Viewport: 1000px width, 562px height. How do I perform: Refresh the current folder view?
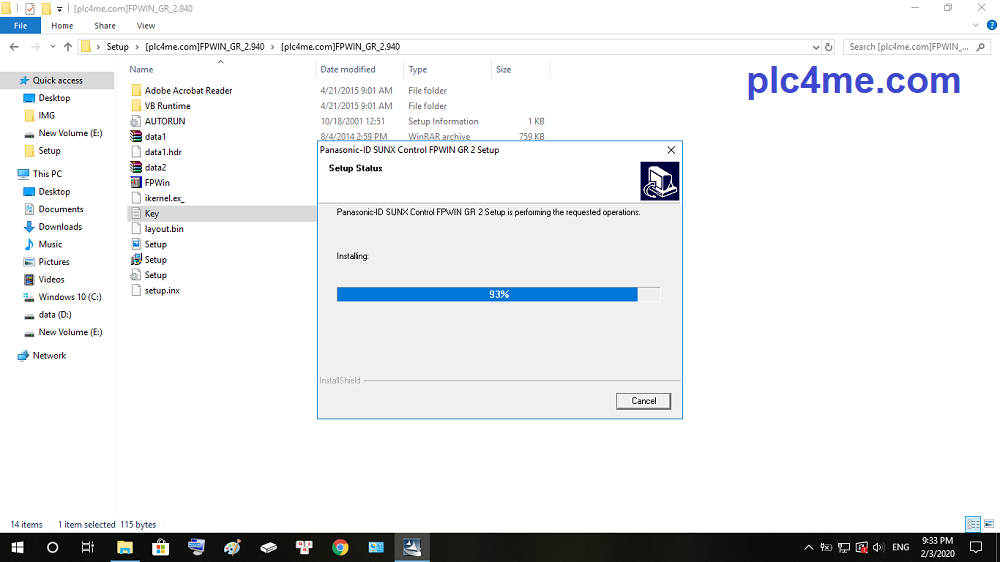(x=828, y=47)
